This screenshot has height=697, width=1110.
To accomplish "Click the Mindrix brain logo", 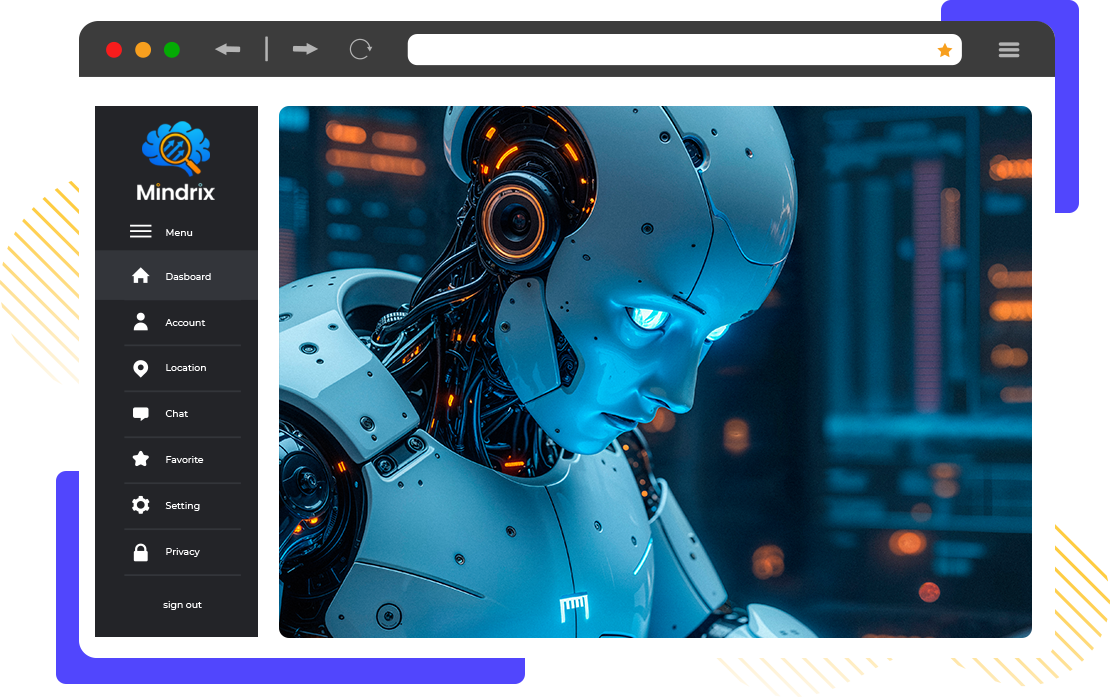I will point(176,149).
